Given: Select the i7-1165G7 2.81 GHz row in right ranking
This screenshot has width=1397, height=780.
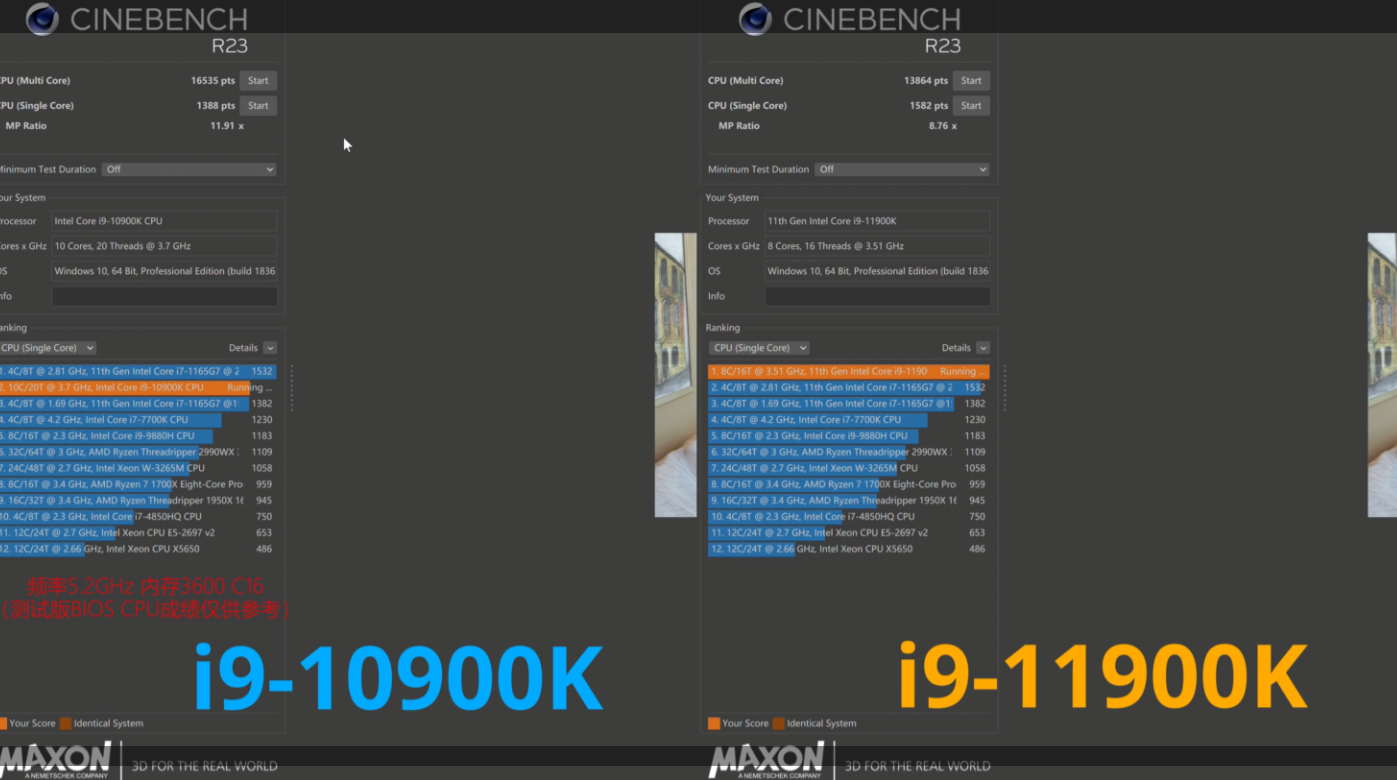Looking at the screenshot, I should point(849,388).
